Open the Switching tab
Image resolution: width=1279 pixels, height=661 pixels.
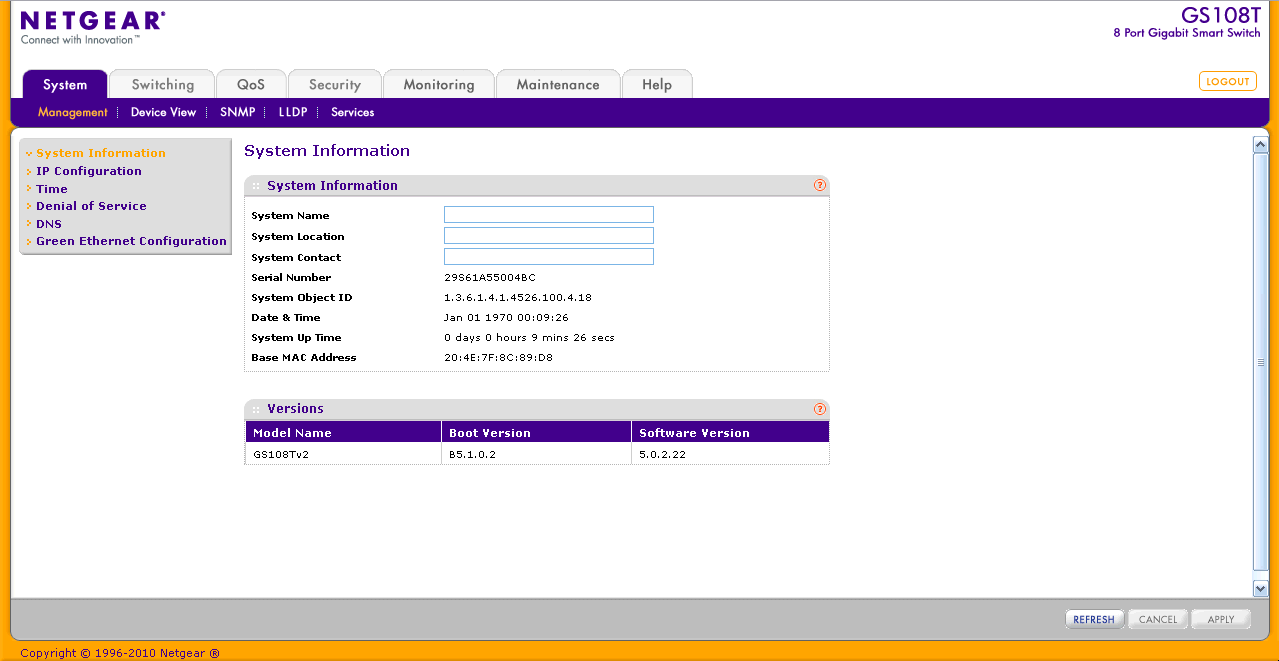tap(162, 85)
